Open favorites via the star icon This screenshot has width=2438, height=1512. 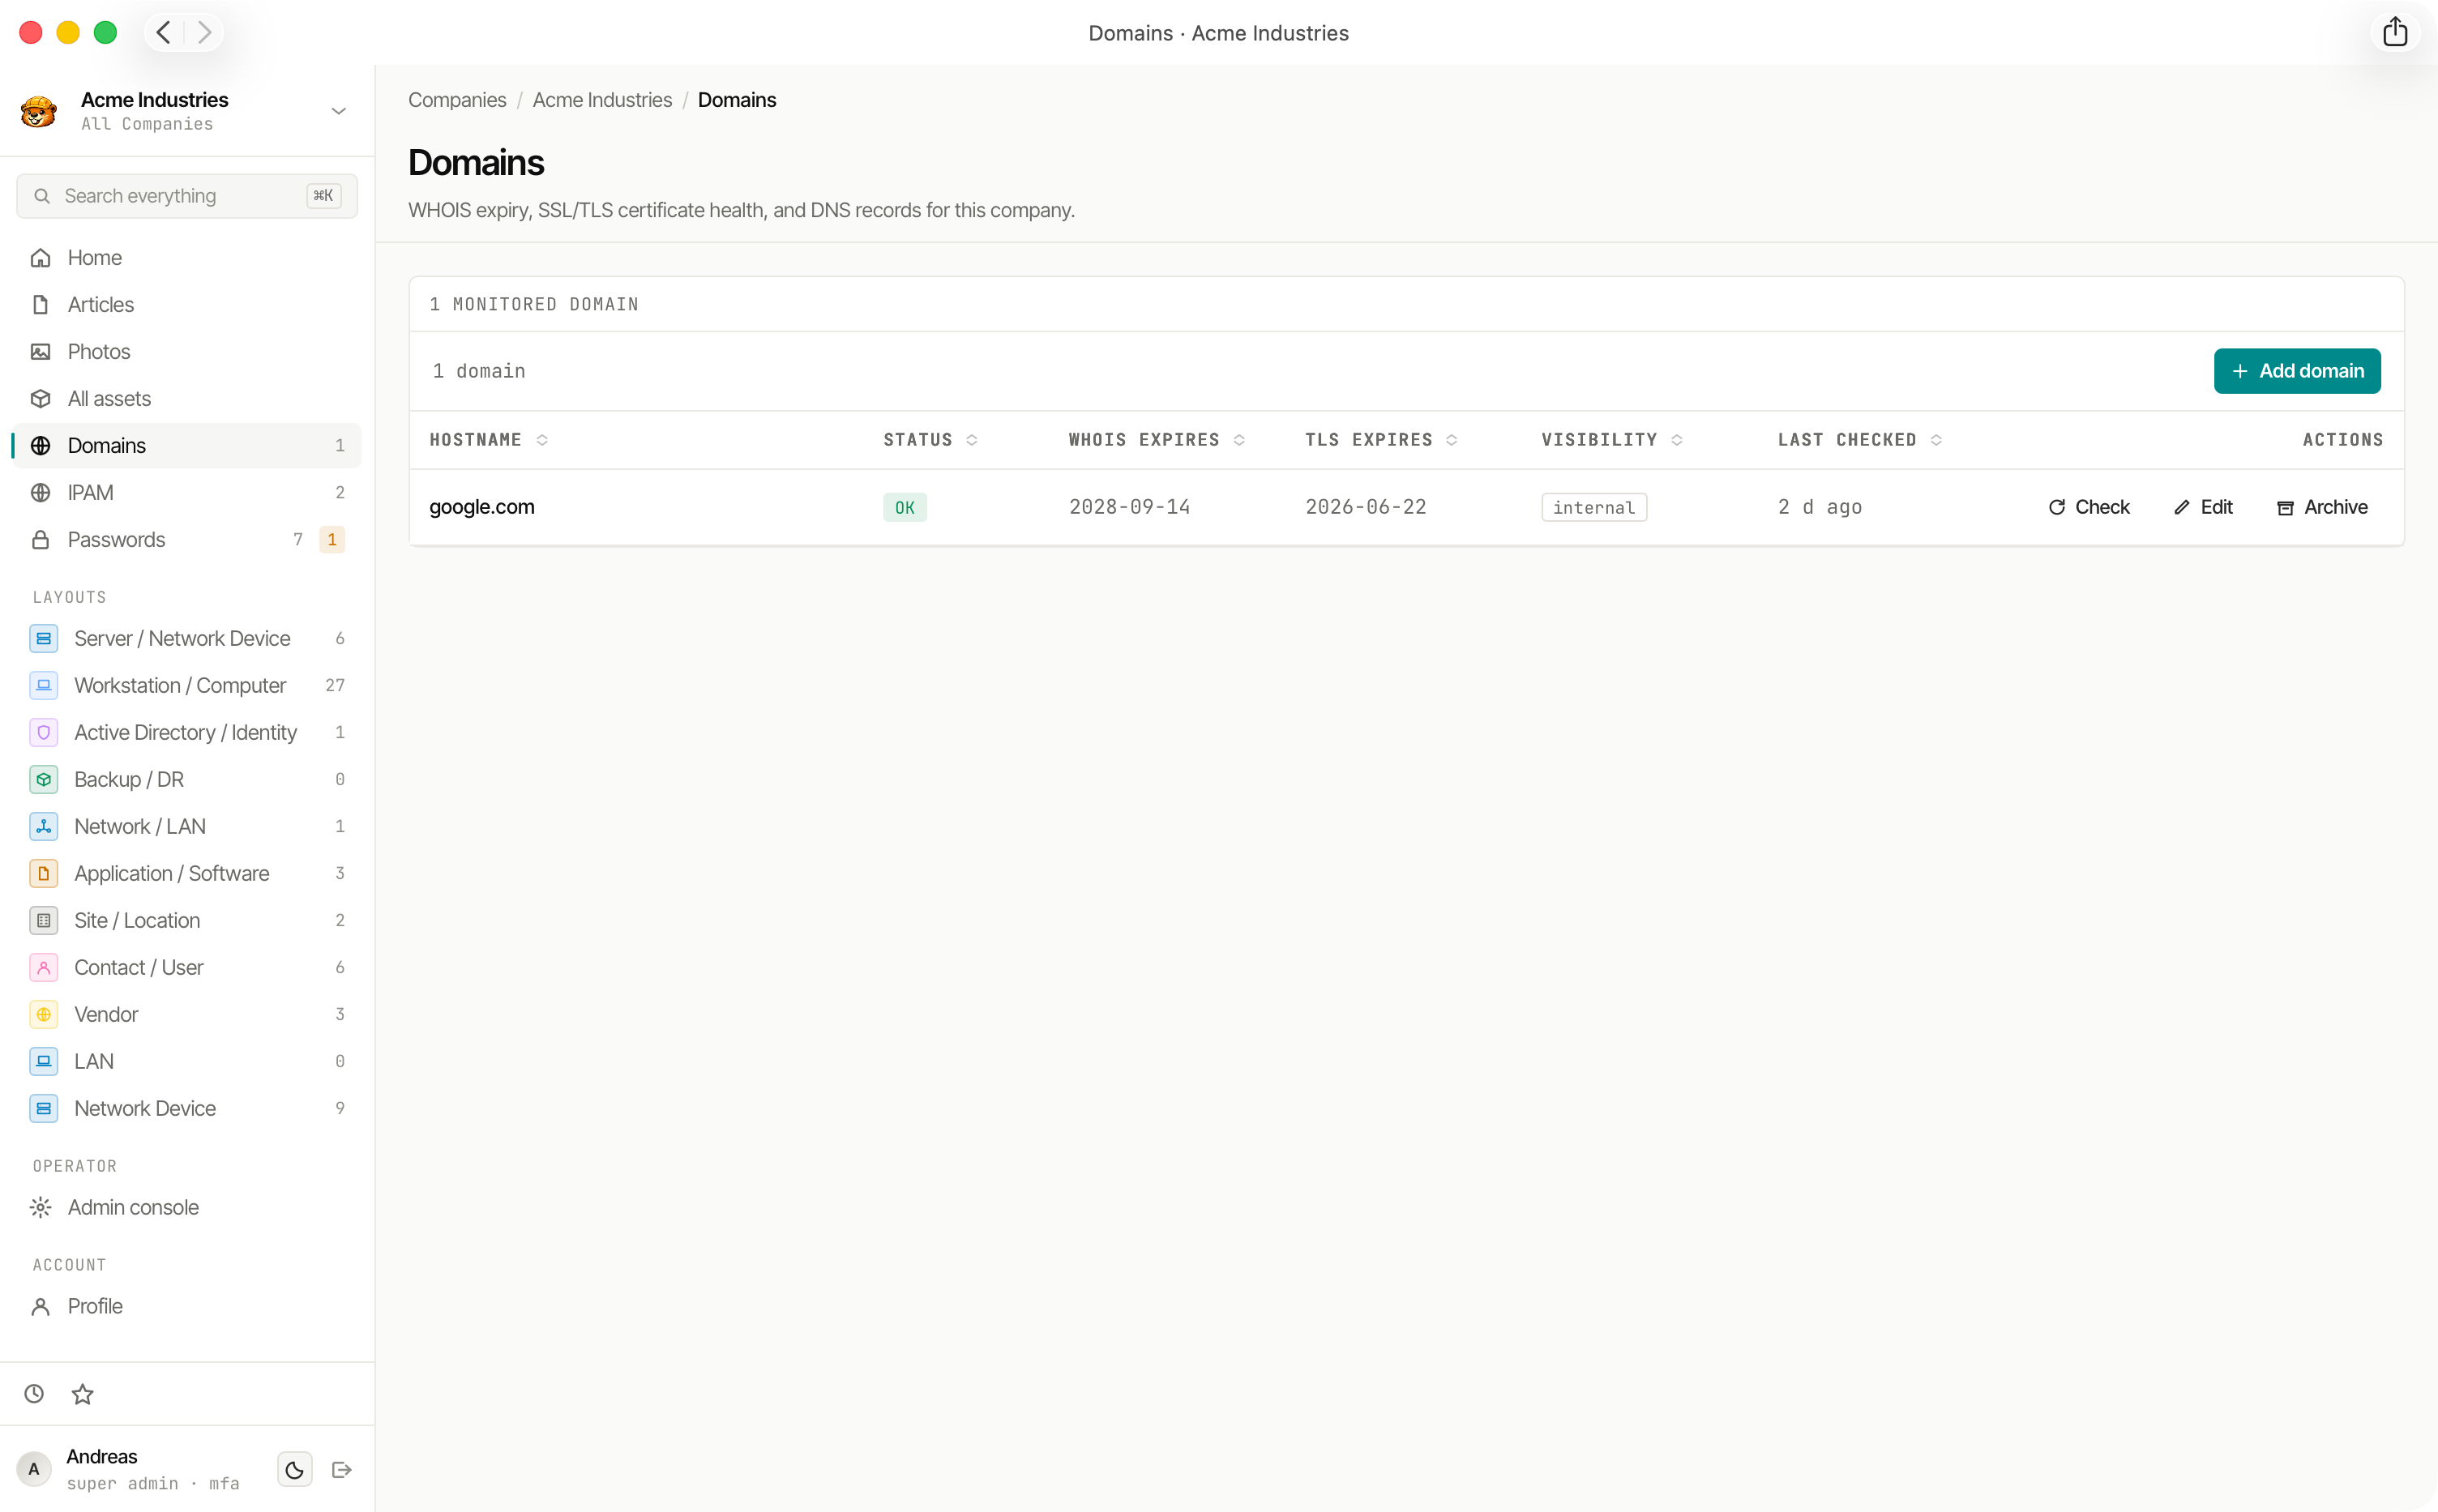tap(83, 1394)
